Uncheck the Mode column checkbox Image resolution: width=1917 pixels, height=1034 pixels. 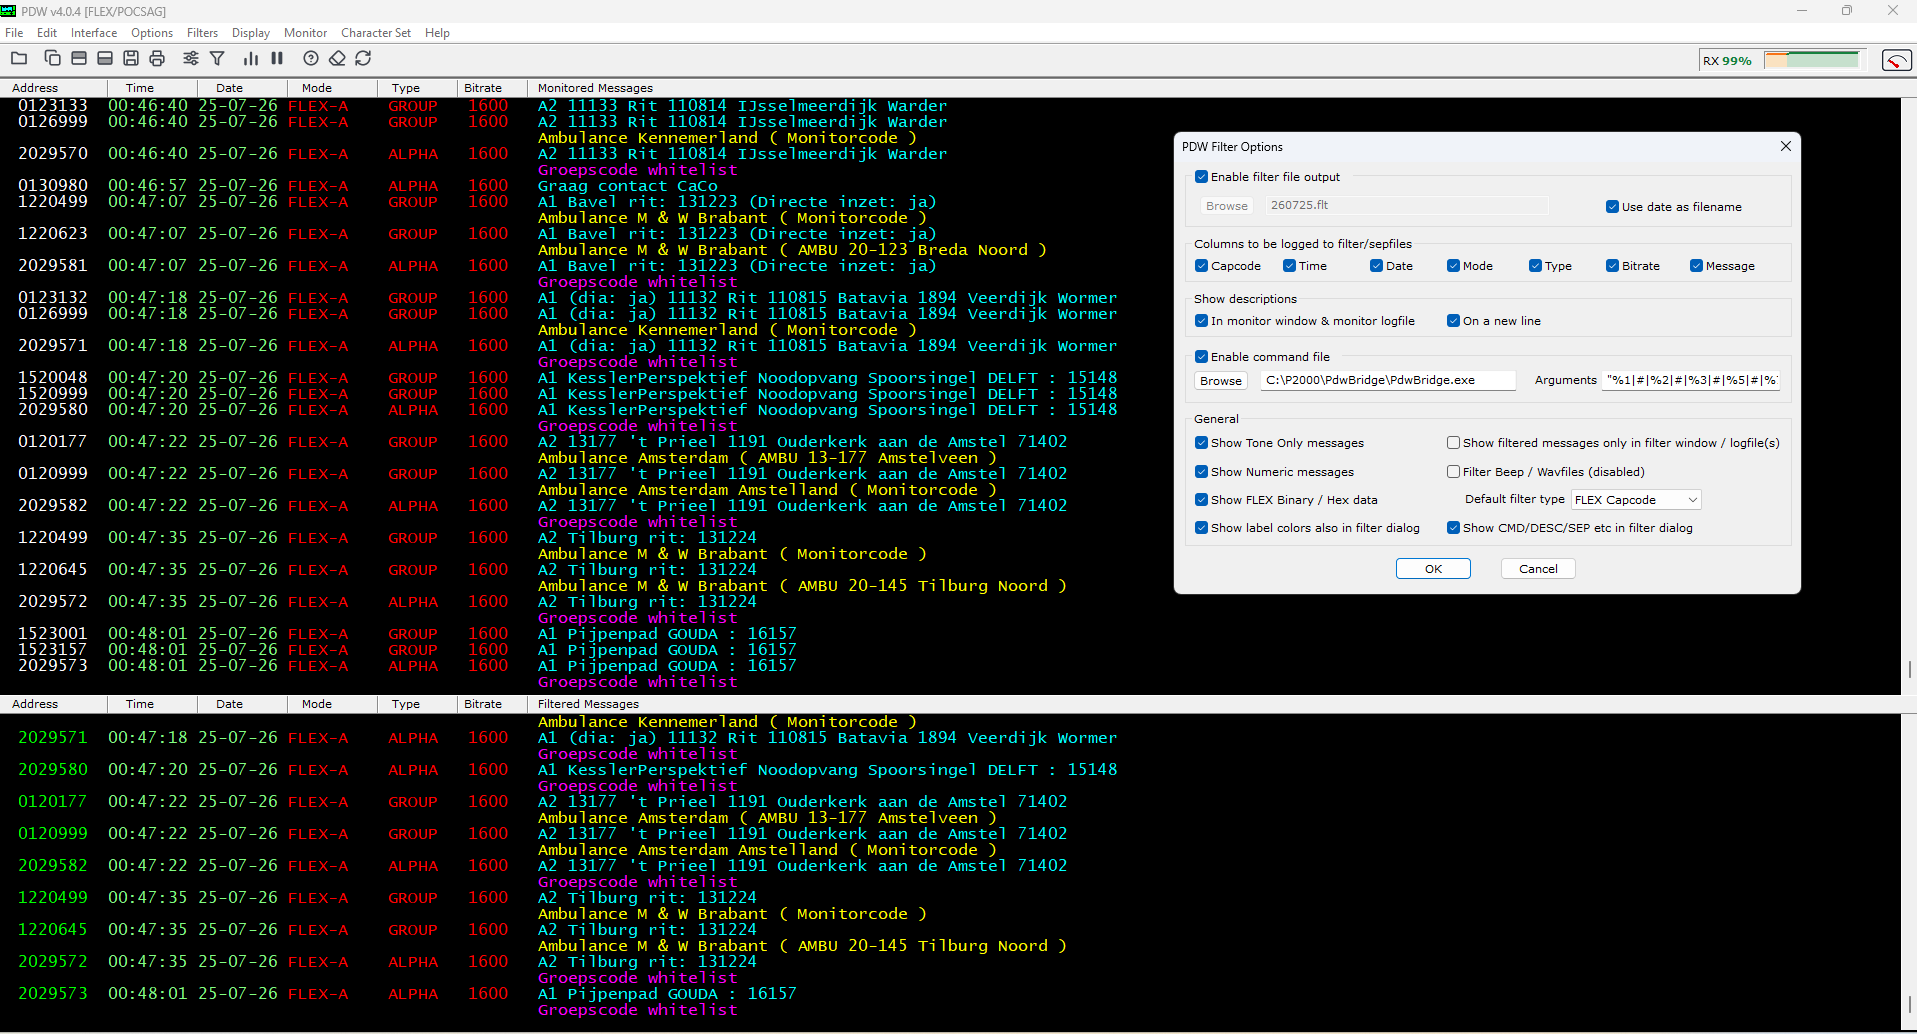coord(1453,266)
